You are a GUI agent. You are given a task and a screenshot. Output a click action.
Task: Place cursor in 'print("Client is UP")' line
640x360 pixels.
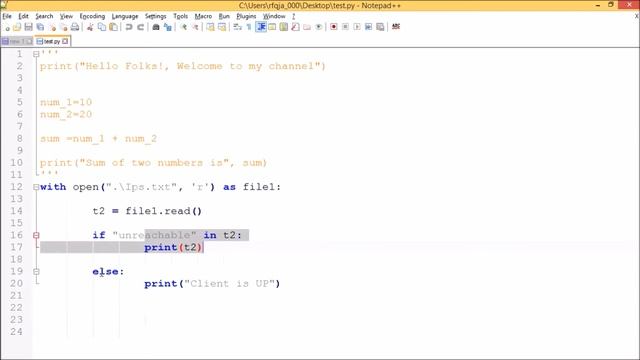click(x=212, y=284)
